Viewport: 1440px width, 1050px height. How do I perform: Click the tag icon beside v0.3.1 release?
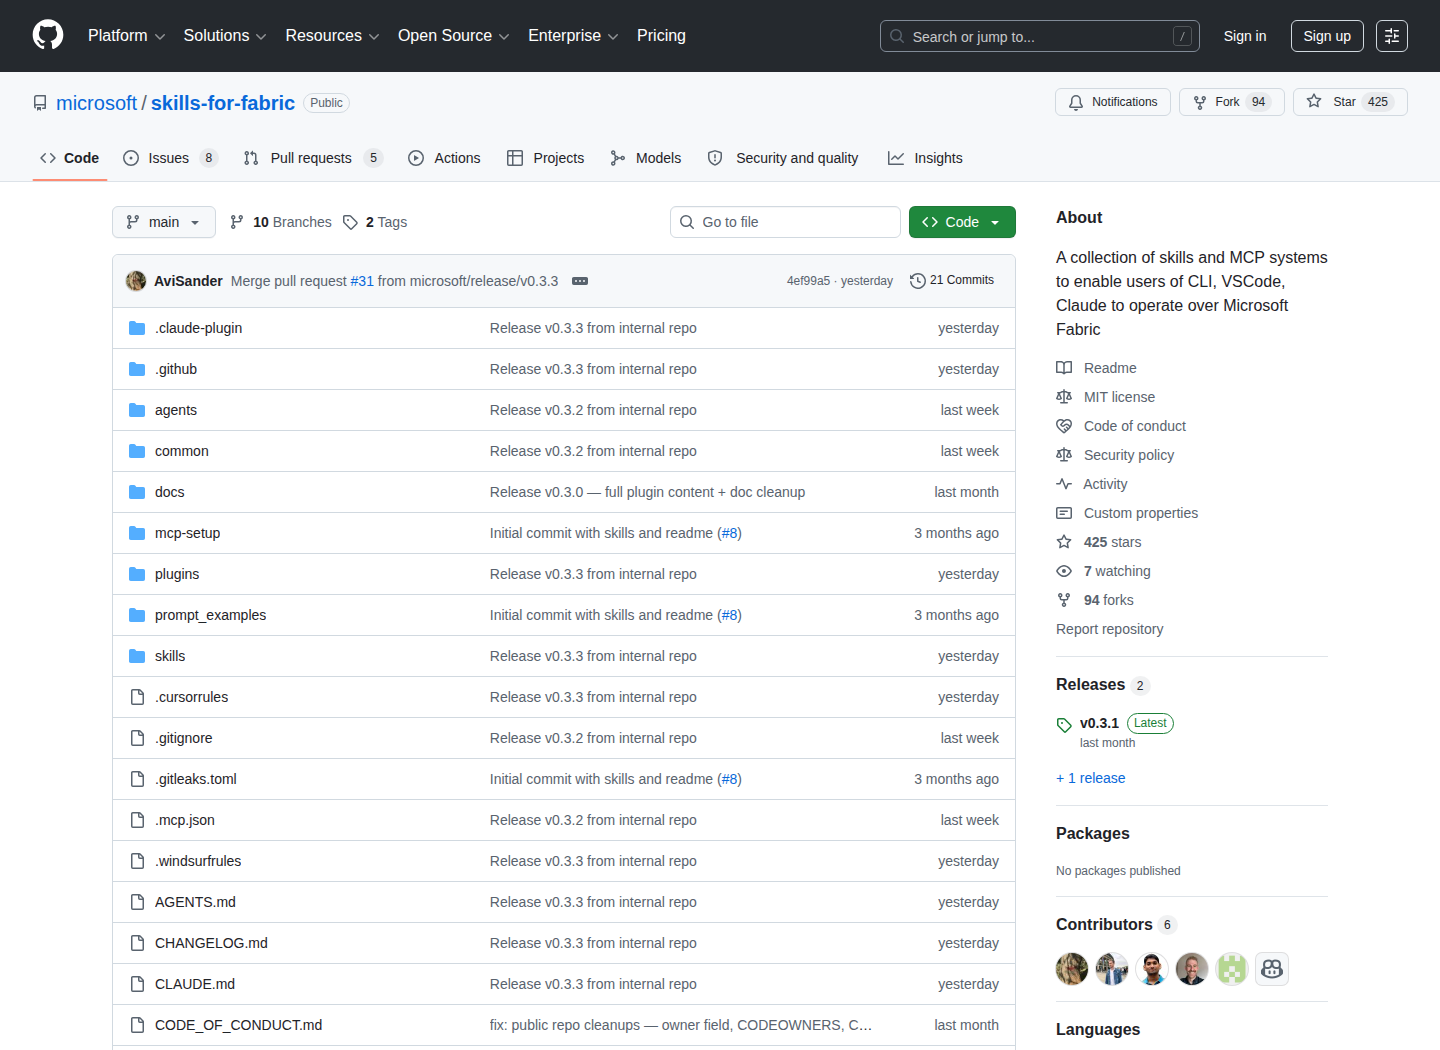(1064, 725)
